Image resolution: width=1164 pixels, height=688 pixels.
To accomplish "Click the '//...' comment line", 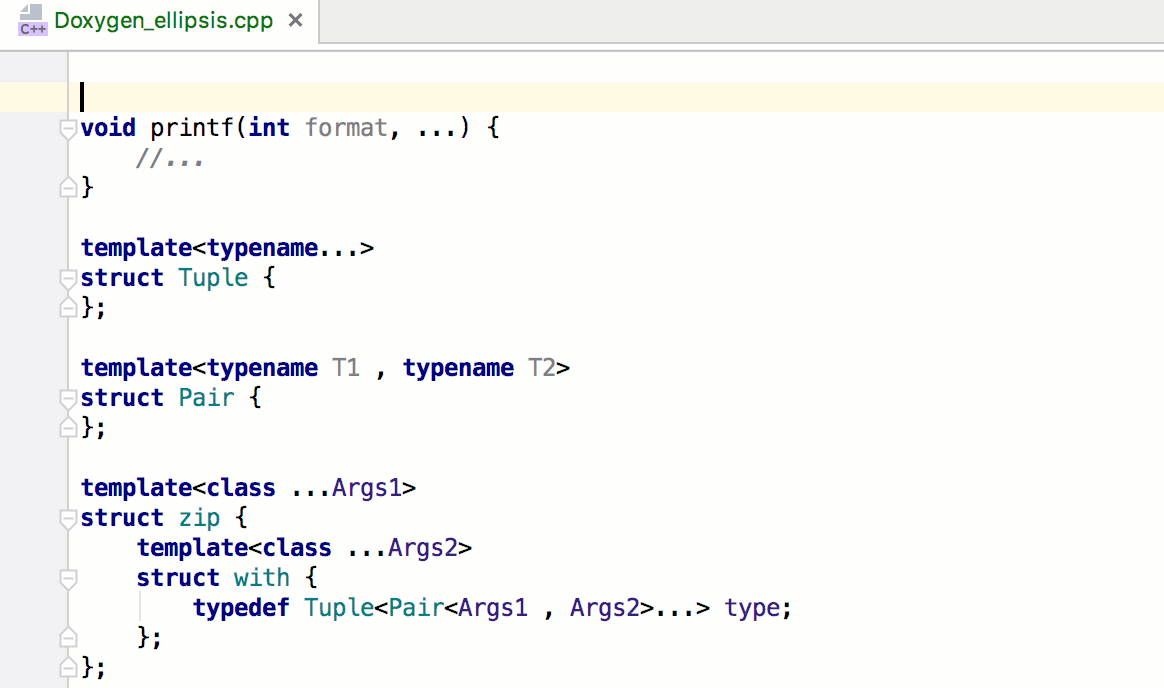I will click(x=169, y=158).
